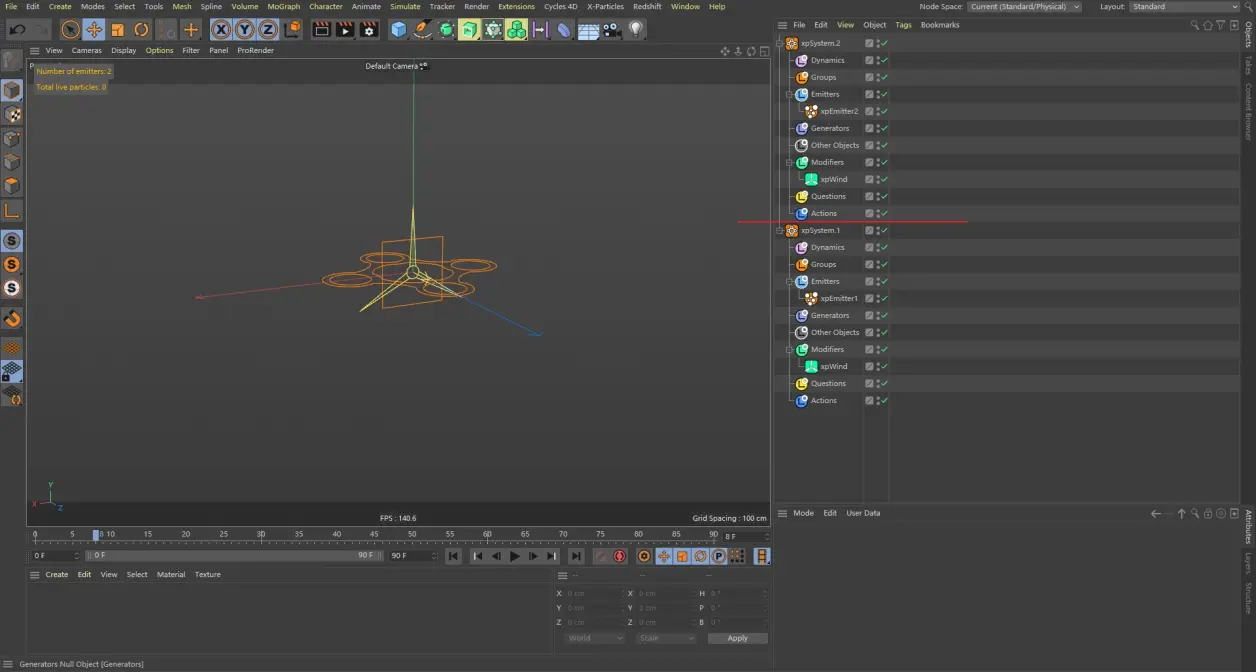Select the Move tool
The image size is (1256, 672).
click(x=93, y=29)
